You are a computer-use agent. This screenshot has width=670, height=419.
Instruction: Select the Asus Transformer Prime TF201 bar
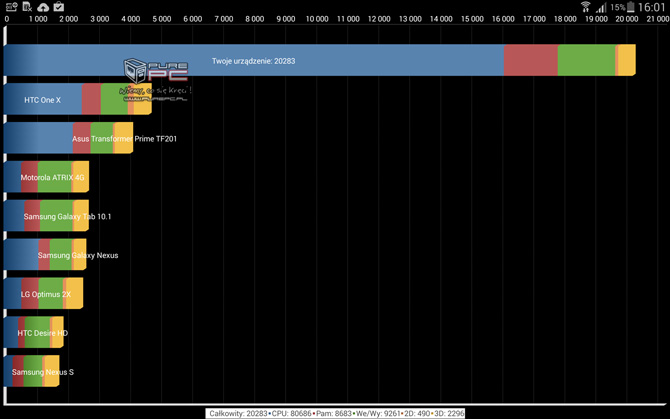click(68, 138)
